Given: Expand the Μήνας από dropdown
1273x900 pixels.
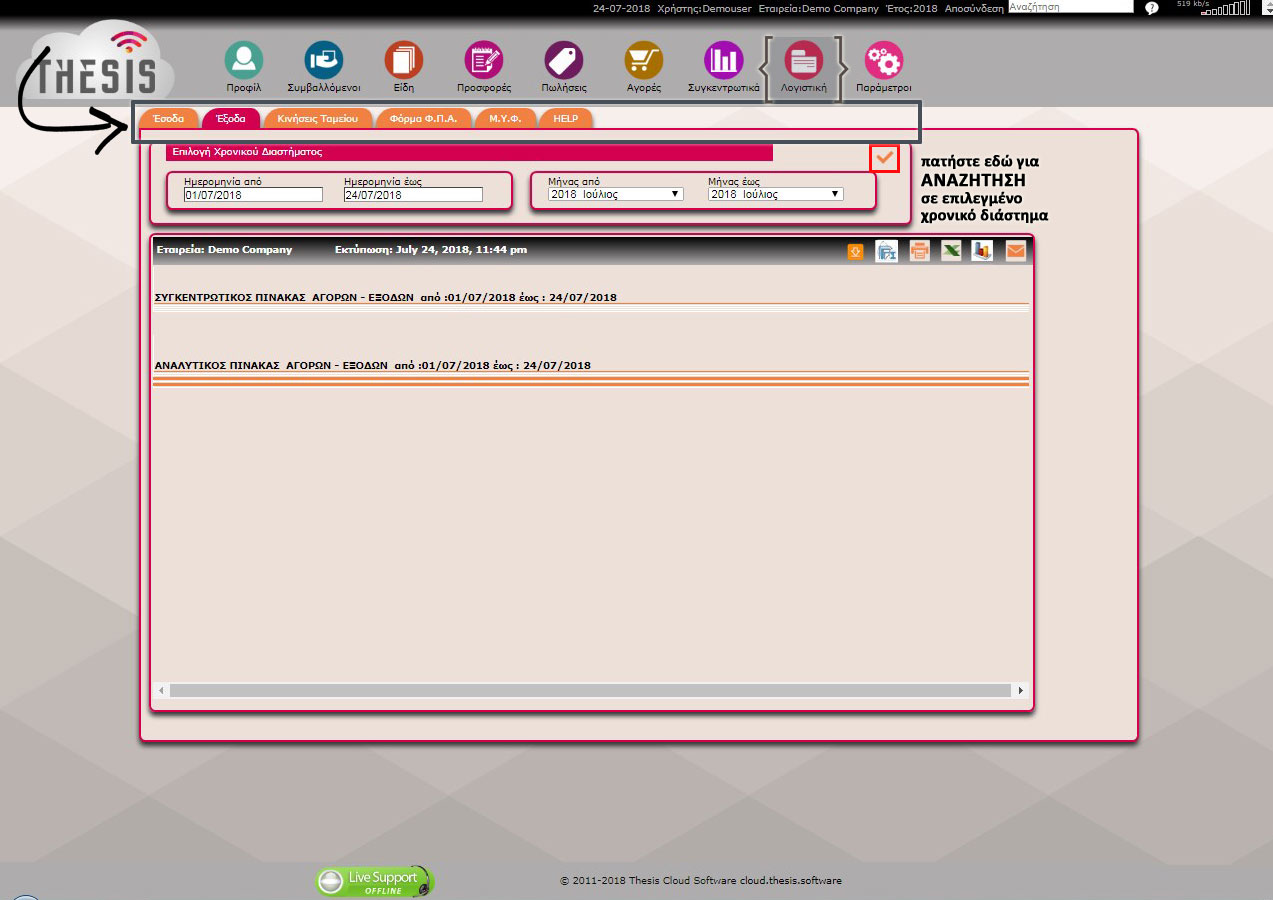Looking at the screenshot, I should point(616,194).
